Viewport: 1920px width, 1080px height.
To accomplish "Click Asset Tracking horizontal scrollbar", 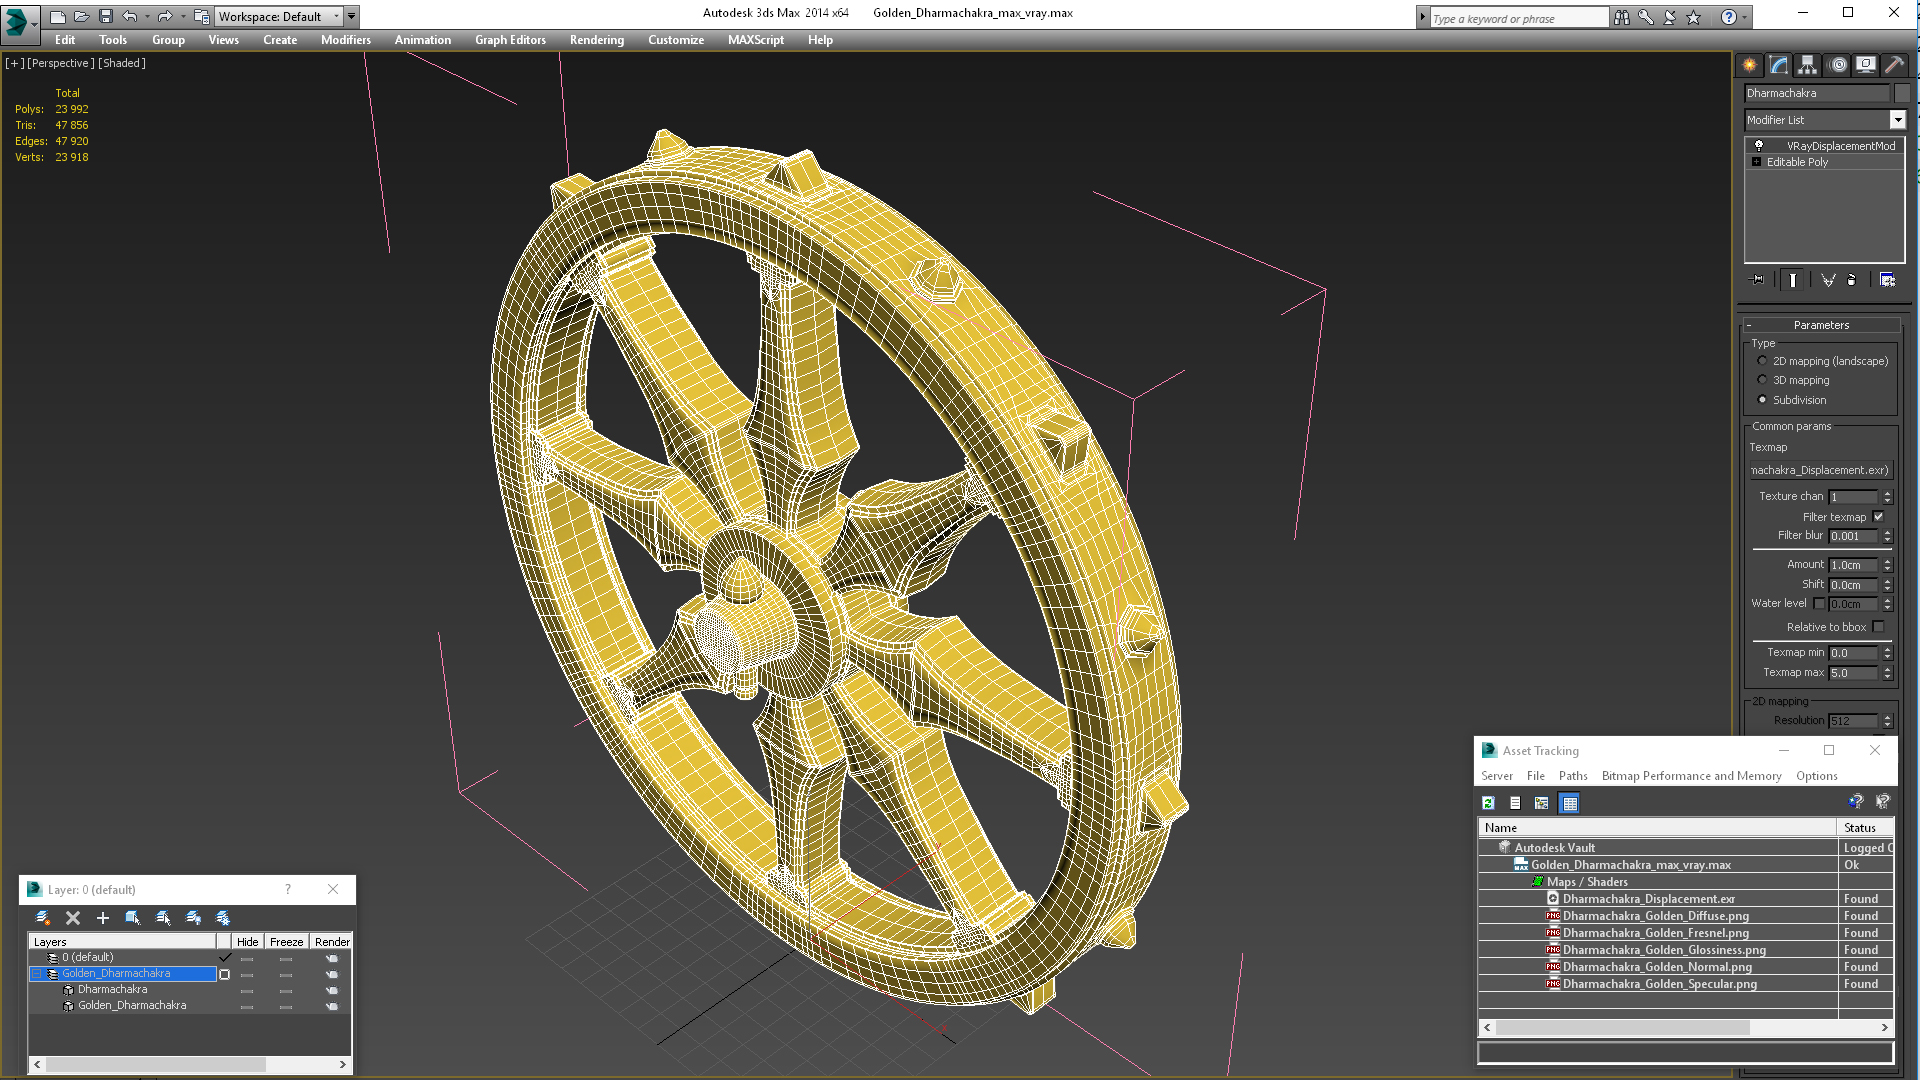I will click(x=1685, y=1028).
